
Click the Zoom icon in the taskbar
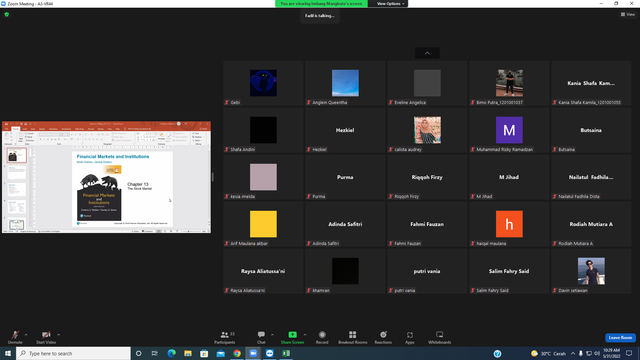(x=253, y=353)
